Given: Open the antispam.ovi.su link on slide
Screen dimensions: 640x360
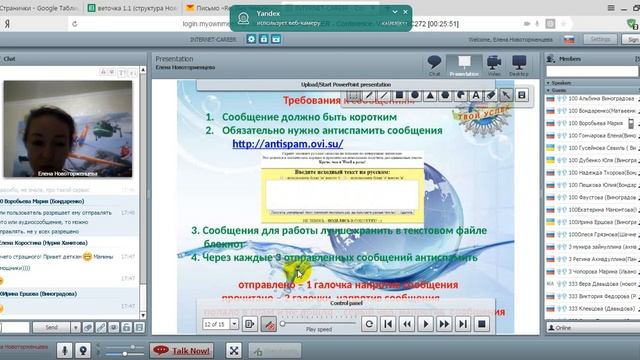Looking at the screenshot, I should point(288,144).
